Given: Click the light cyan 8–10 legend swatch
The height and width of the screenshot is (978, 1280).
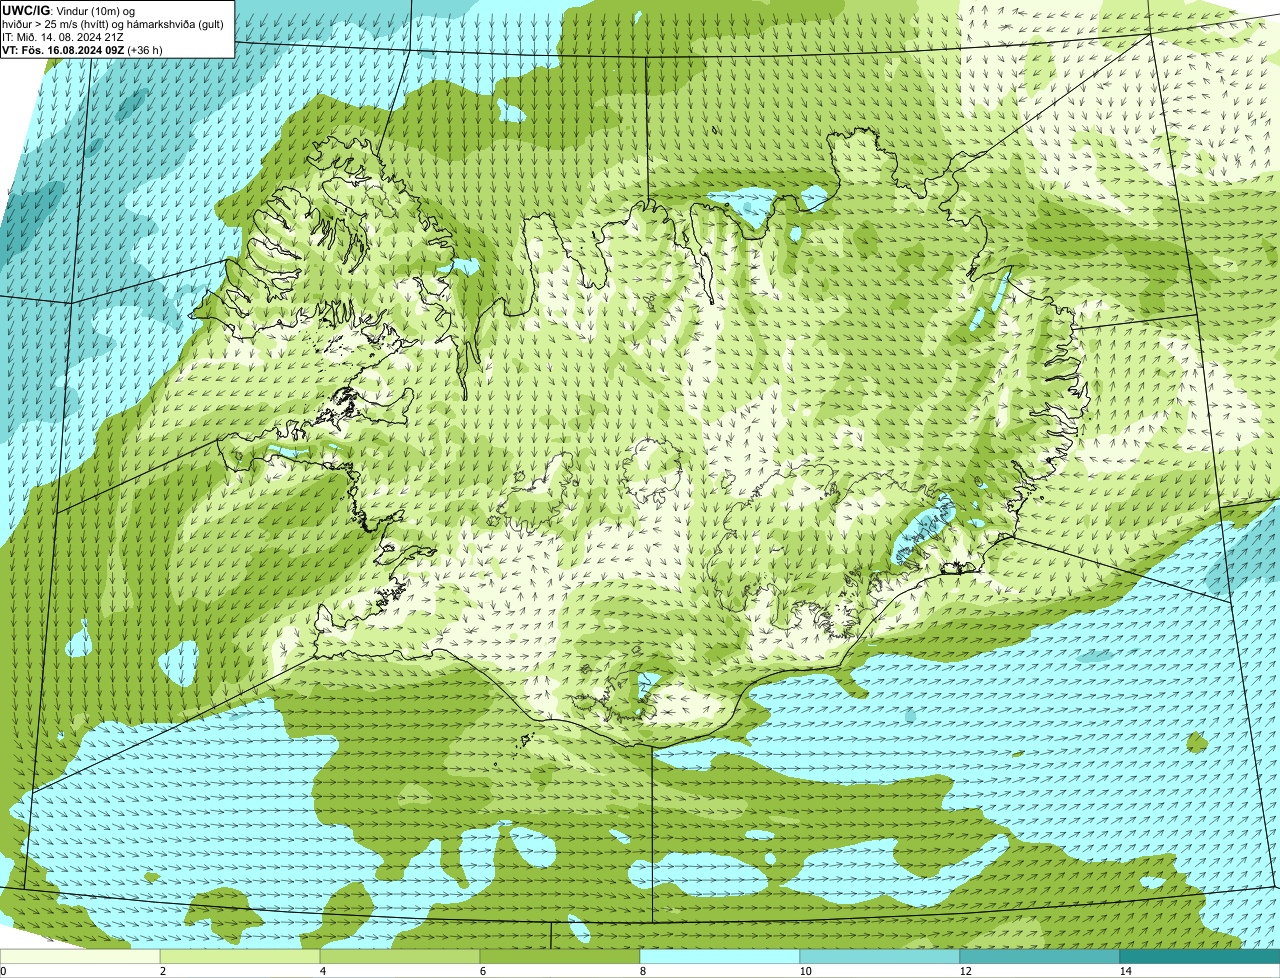Looking at the screenshot, I should tap(720, 956).
